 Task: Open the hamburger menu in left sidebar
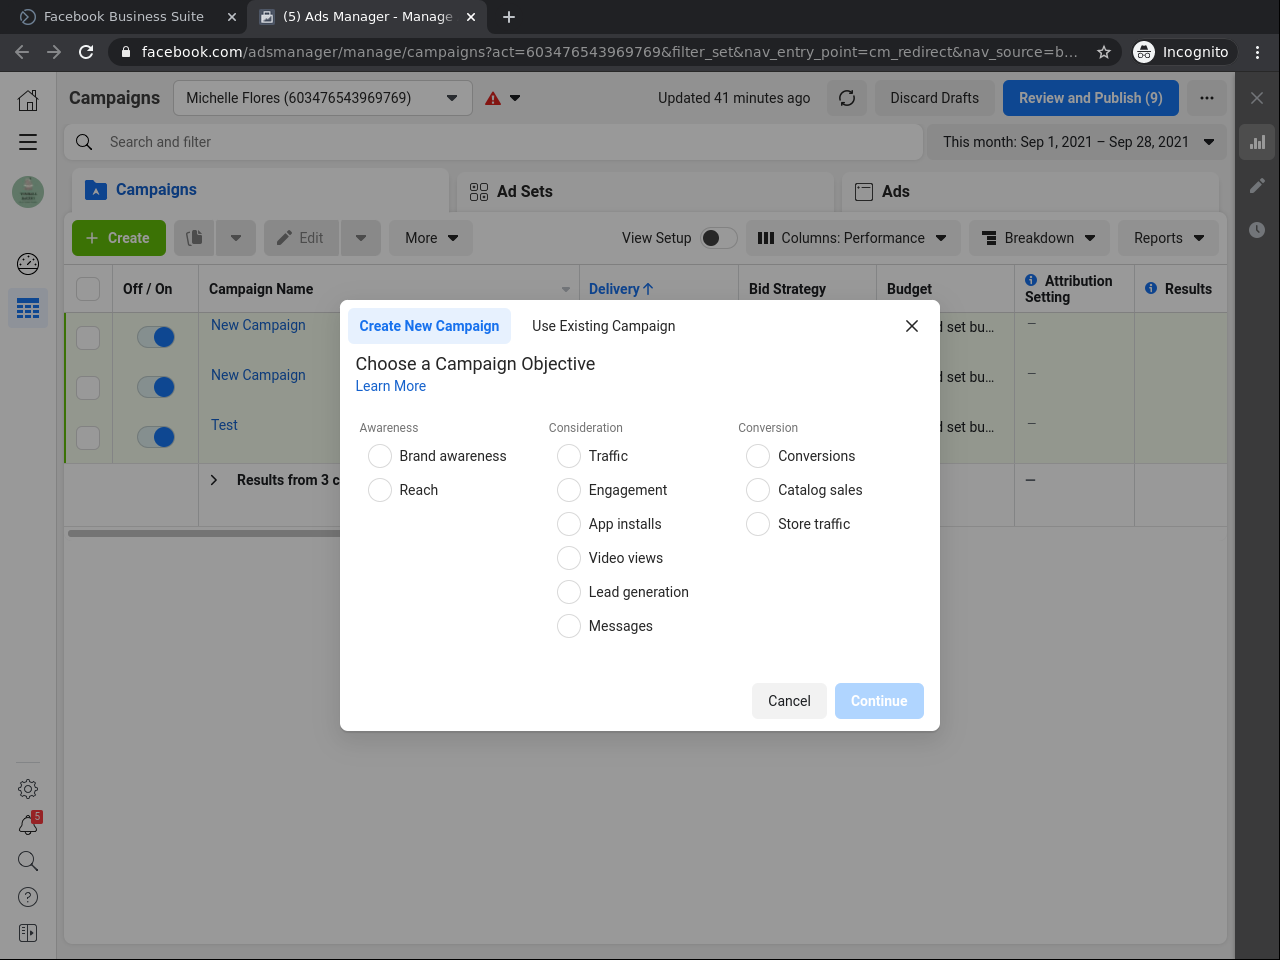point(28,142)
